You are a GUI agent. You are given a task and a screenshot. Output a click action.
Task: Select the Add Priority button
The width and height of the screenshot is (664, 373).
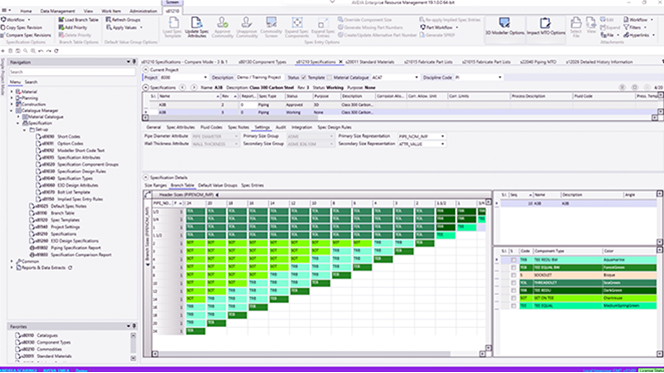pos(73,27)
